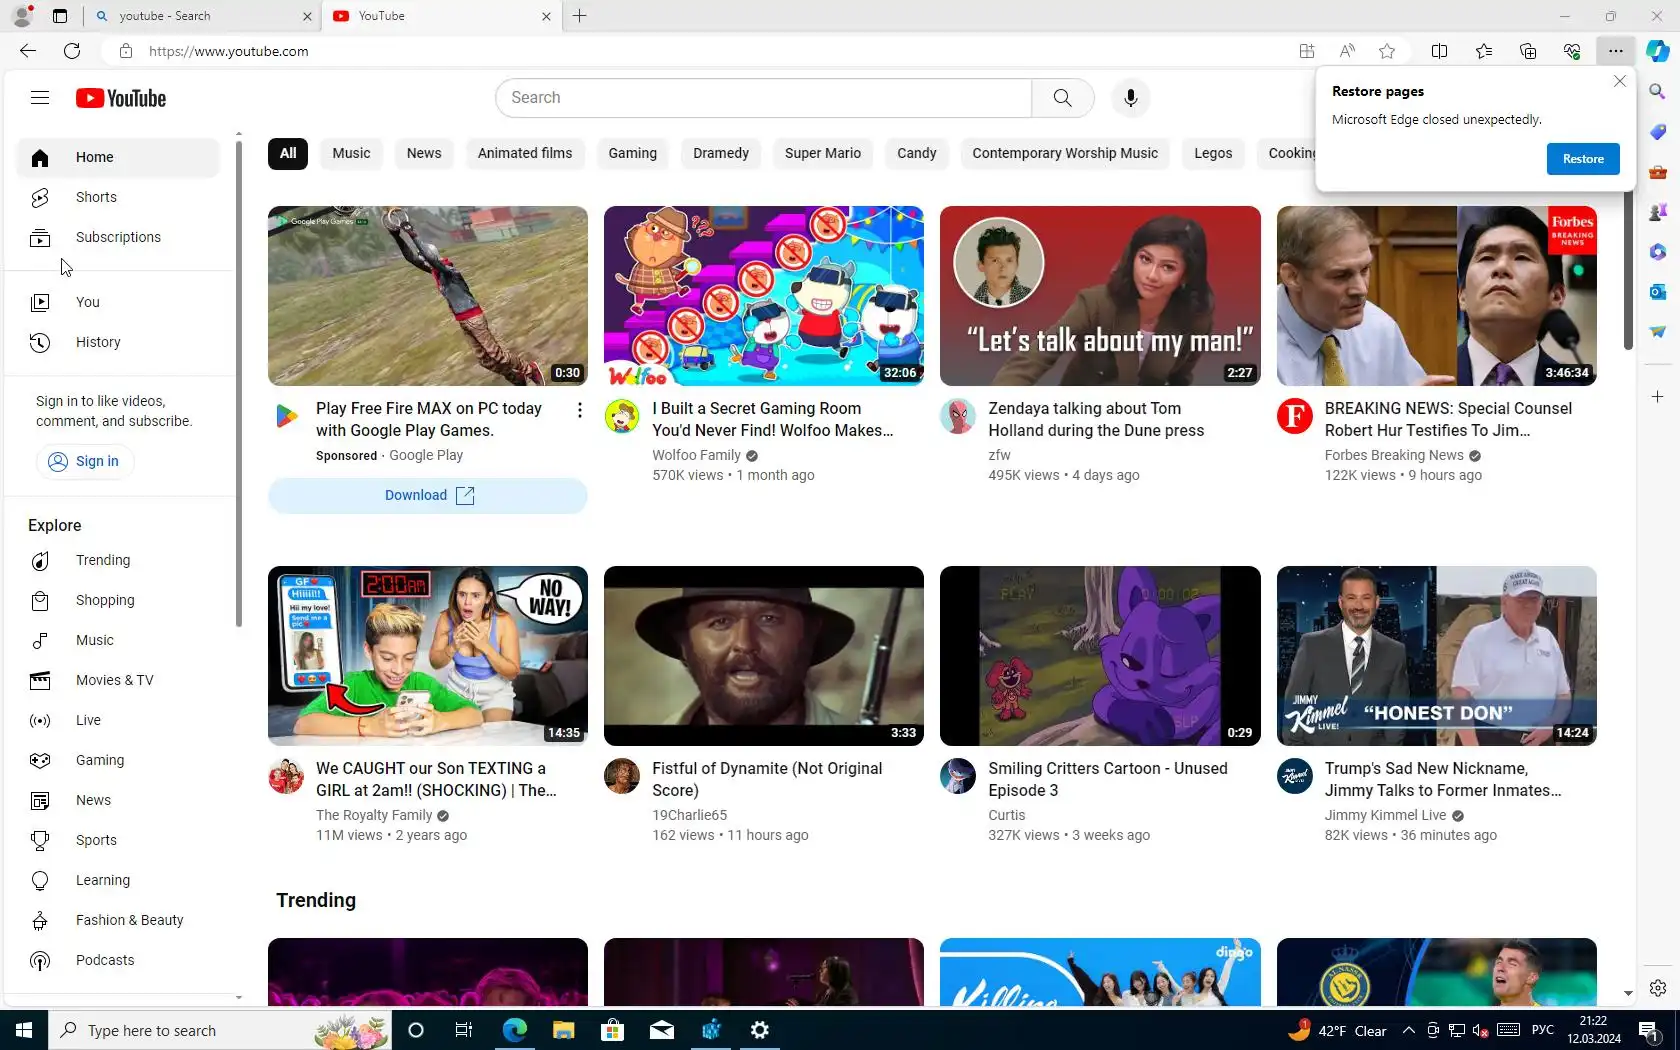Open the Zendaya talking about Tom Holland video title
The width and height of the screenshot is (1680, 1050).
pos(1097,419)
